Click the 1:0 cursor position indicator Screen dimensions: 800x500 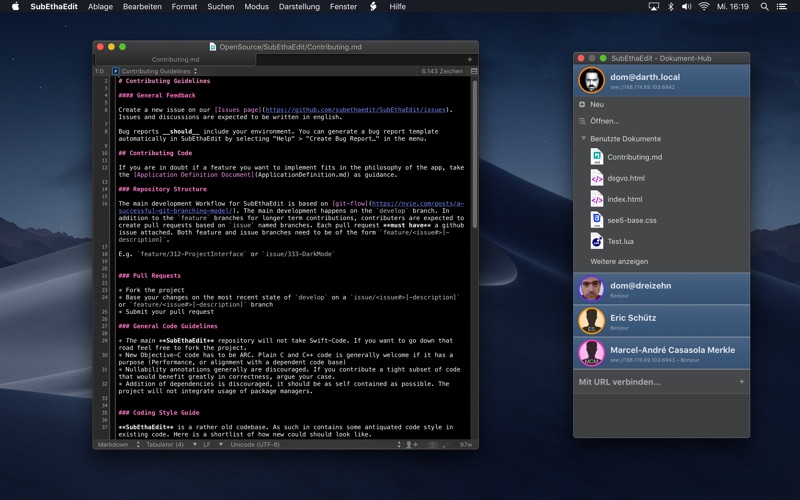[x=99, y=71]
